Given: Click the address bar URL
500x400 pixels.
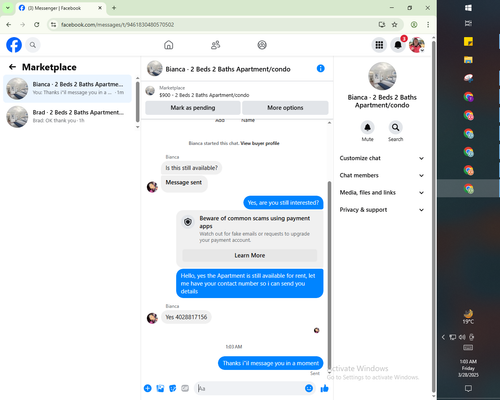Looking at the screenshot, I should coord(118,25).
